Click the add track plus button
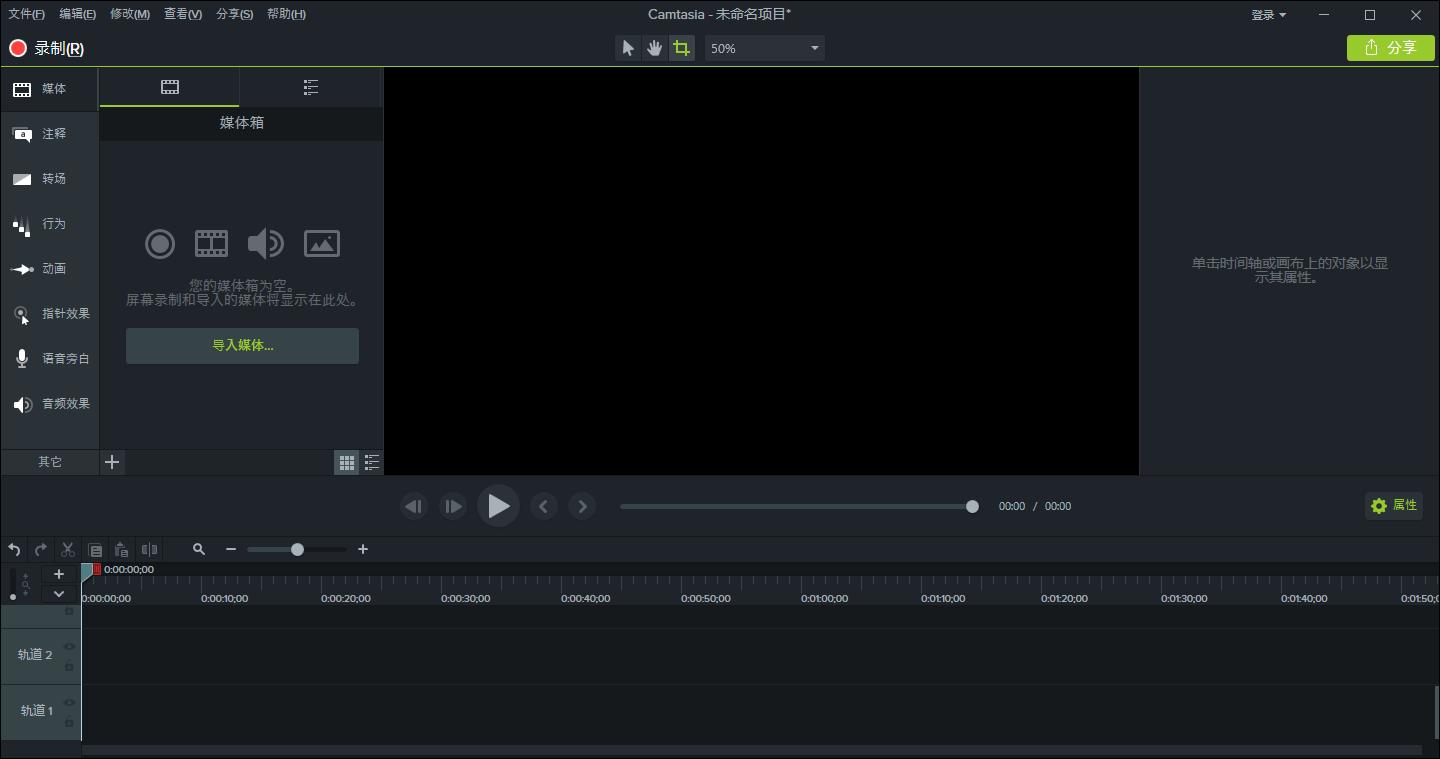Viewport: 1440px width, 759px height. (x=59, y=574)
